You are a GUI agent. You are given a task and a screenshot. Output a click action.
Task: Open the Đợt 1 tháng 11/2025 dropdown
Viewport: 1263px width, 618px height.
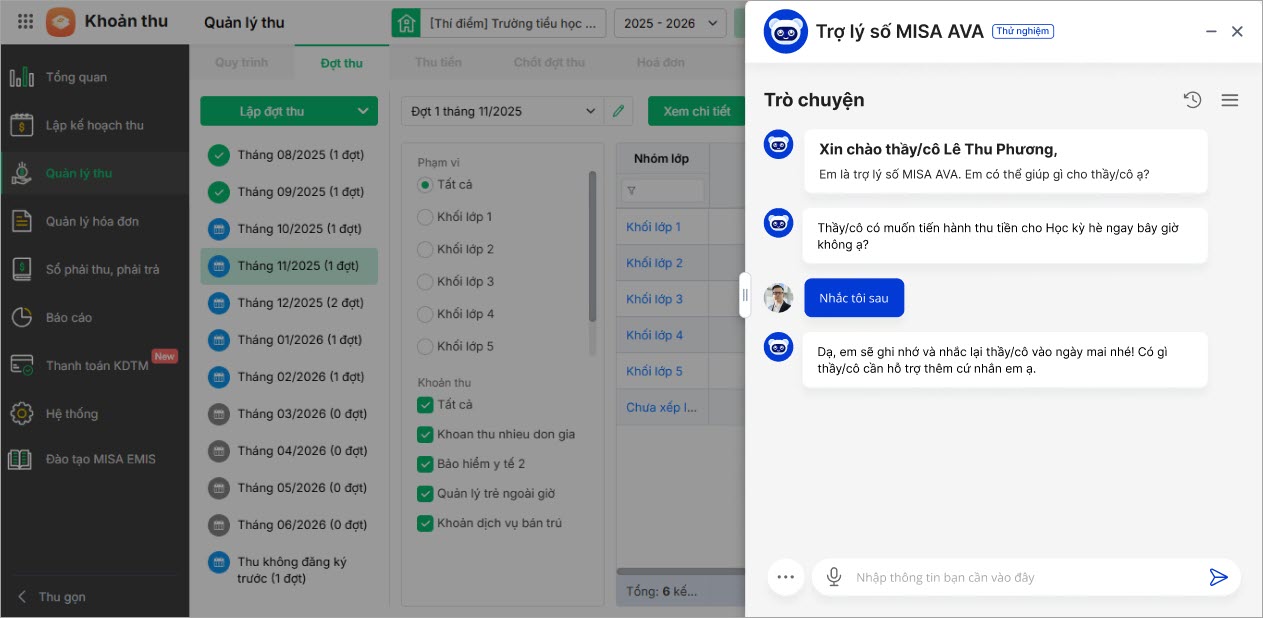coord(503,111)
